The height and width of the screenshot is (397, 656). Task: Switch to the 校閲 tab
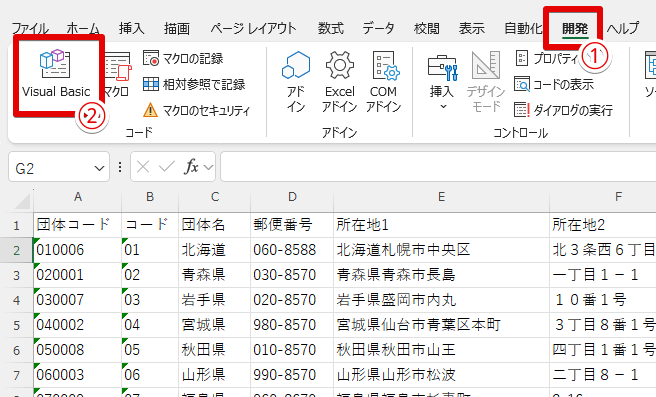pos(427,28)
